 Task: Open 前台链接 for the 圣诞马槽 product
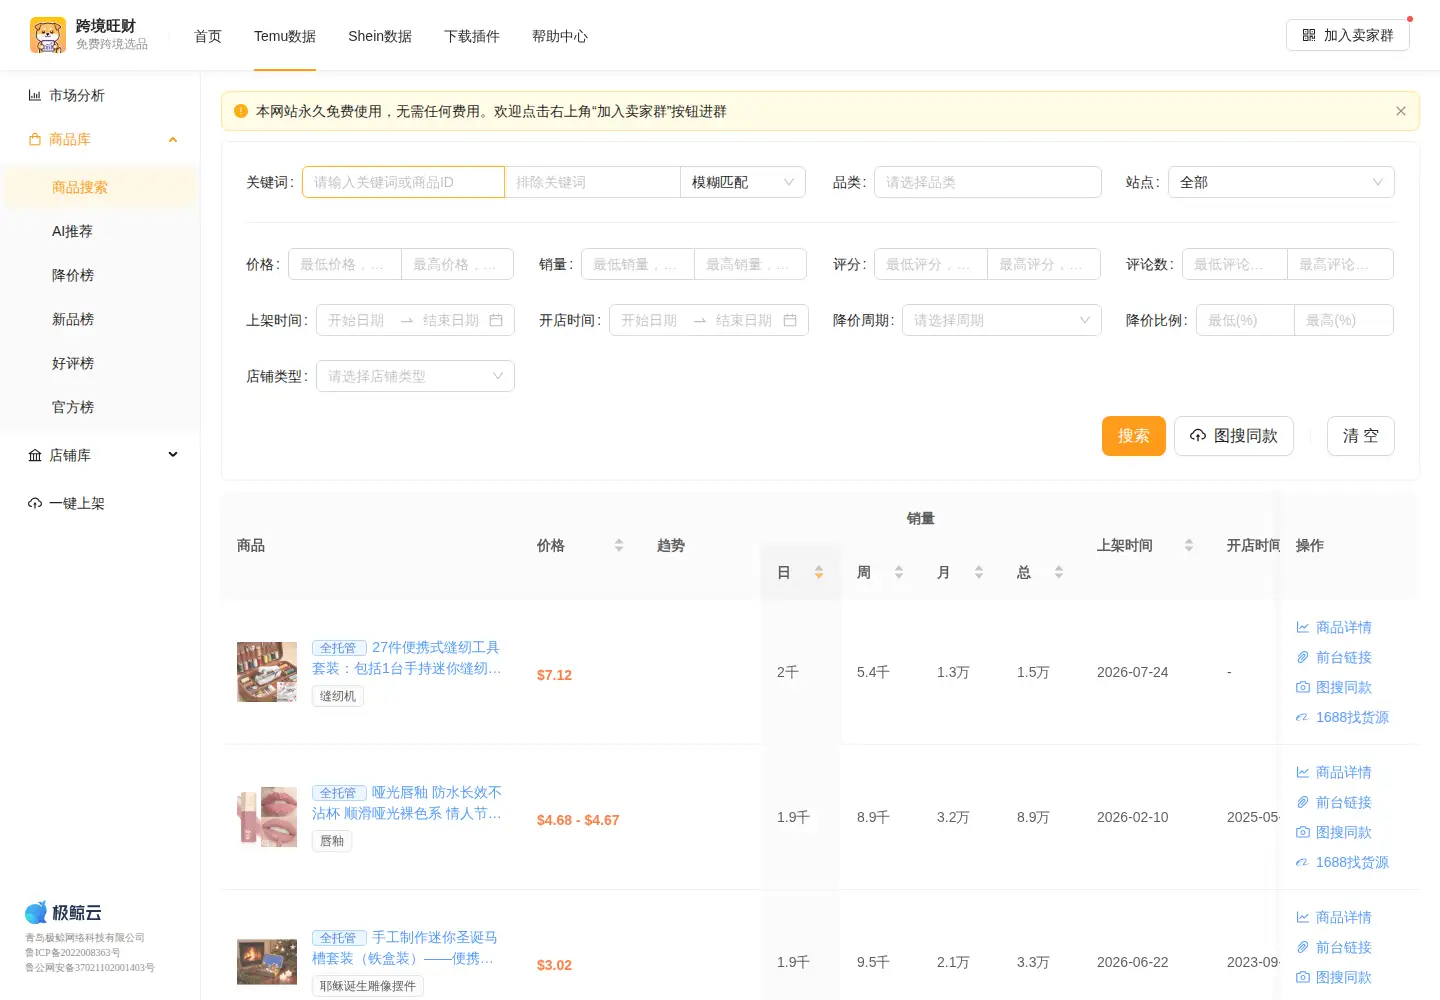coord(1334,947)
